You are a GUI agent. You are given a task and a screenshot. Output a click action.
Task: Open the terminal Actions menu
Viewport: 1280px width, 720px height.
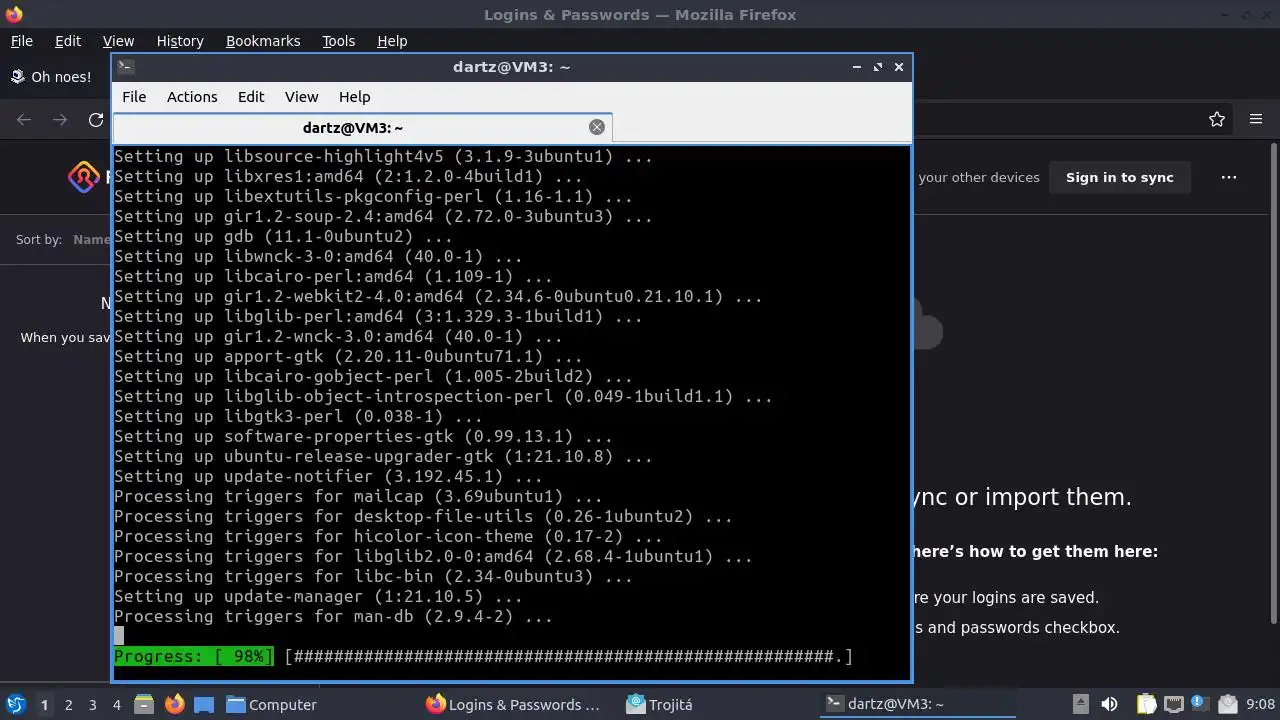click(192, 97)
